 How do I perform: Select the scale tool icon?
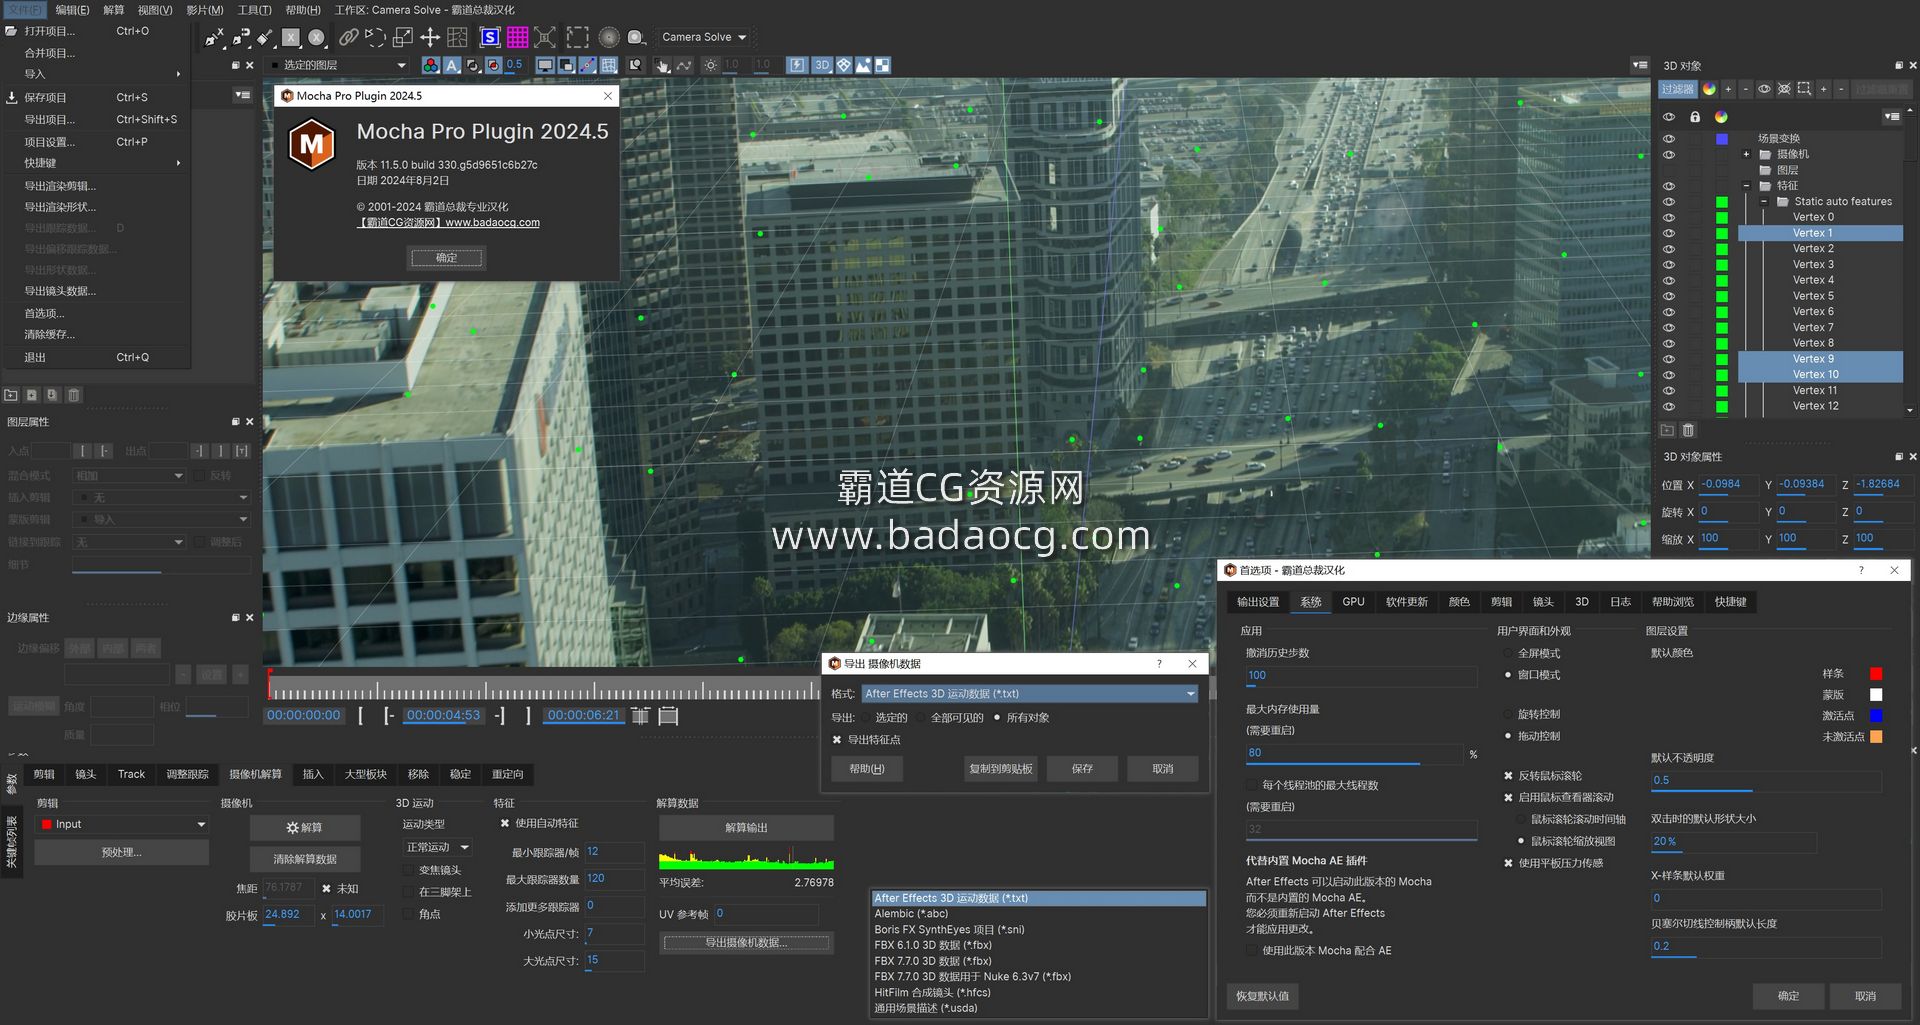tap(403, 38)
